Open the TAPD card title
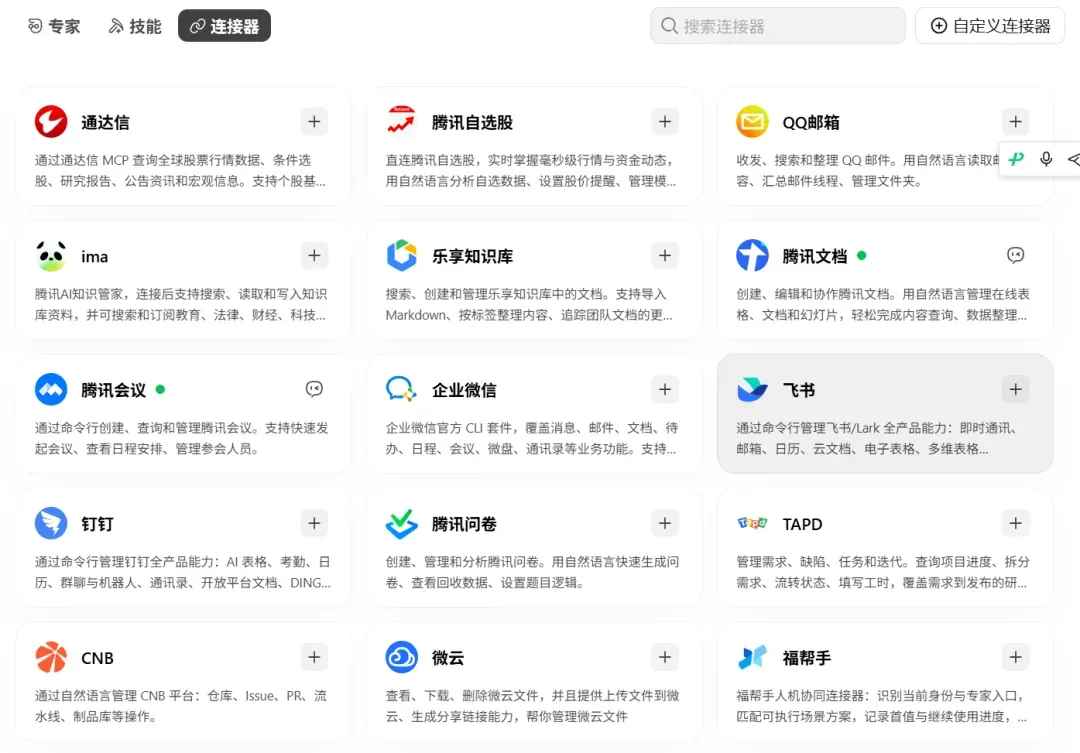1080x753 pixels. click(x=802, y=524)
